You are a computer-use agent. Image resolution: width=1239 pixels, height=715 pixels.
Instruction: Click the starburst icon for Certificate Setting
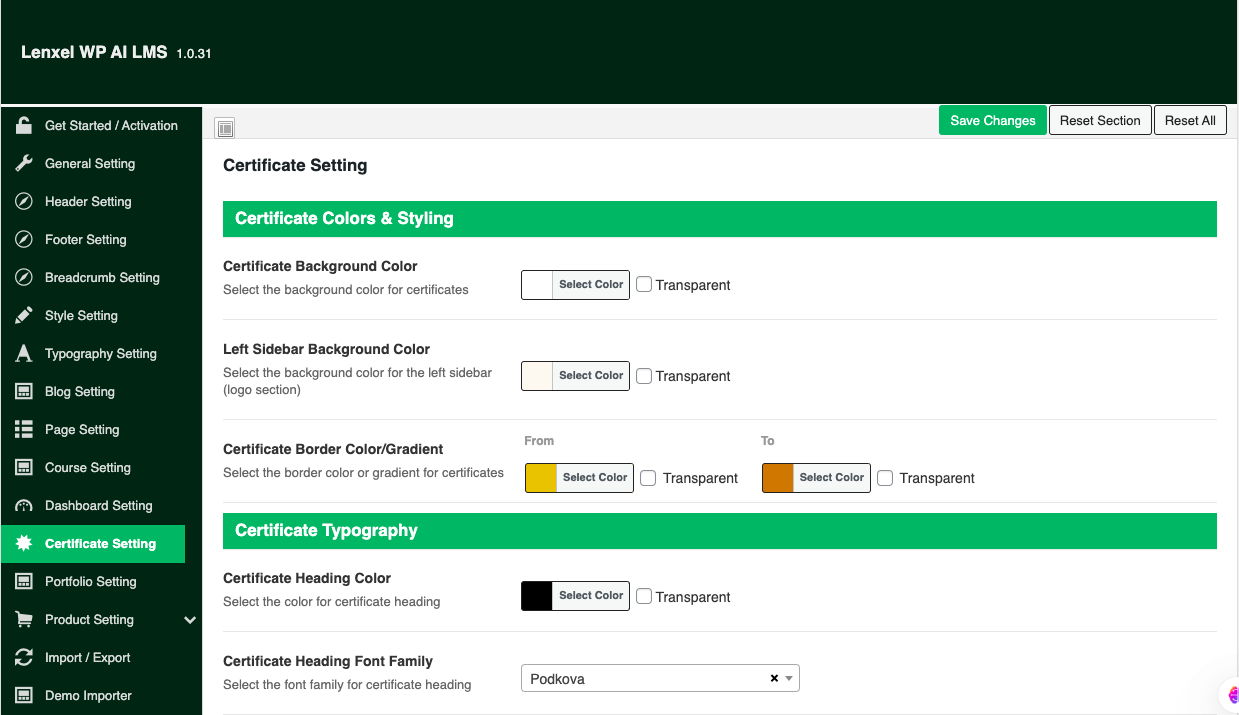(24, 543)
